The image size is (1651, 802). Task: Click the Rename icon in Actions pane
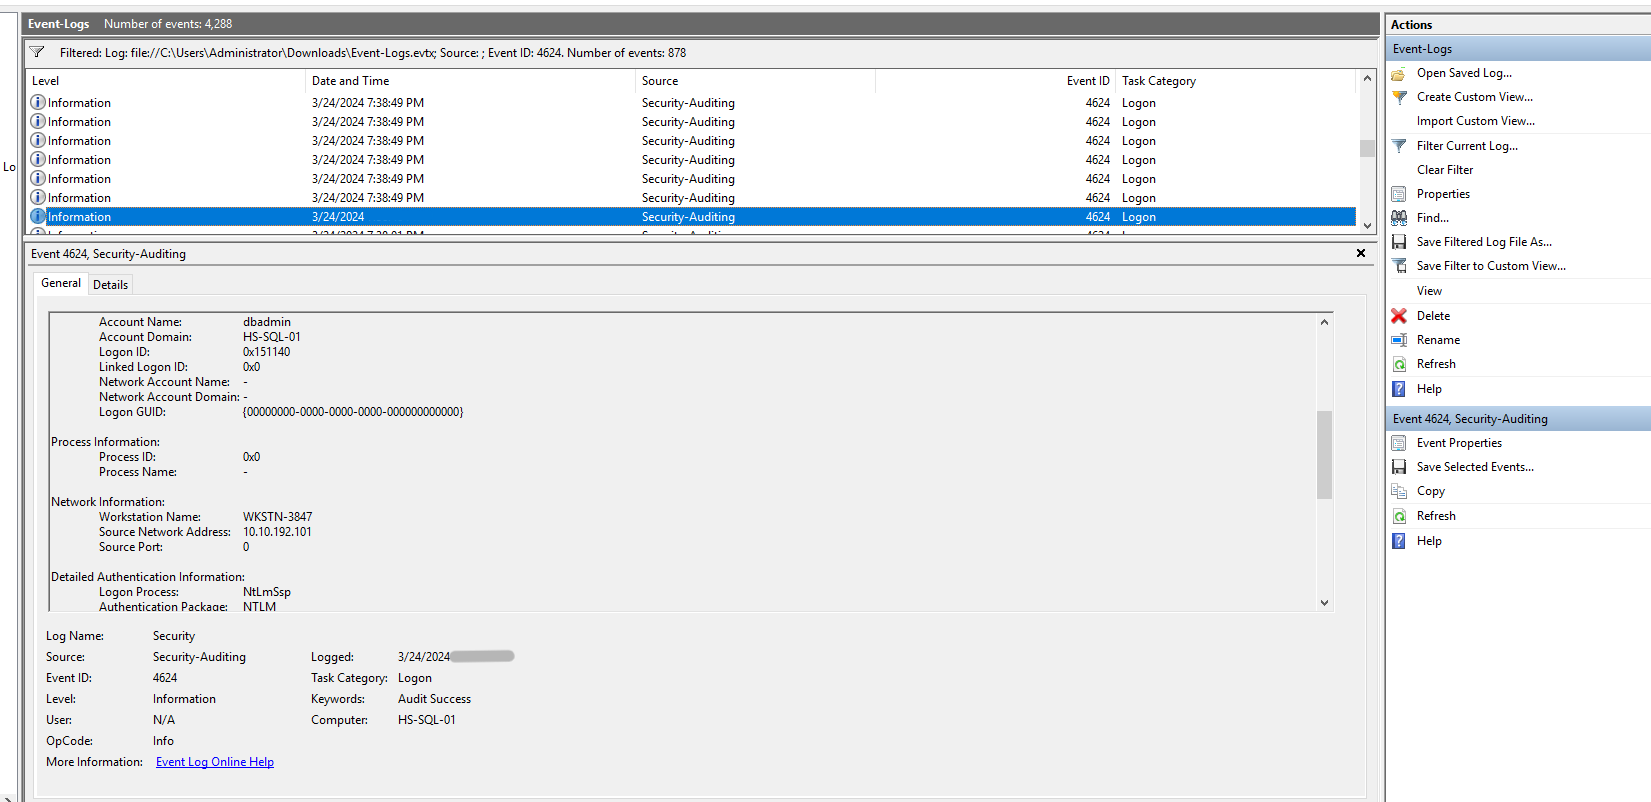coord(1399,340)
